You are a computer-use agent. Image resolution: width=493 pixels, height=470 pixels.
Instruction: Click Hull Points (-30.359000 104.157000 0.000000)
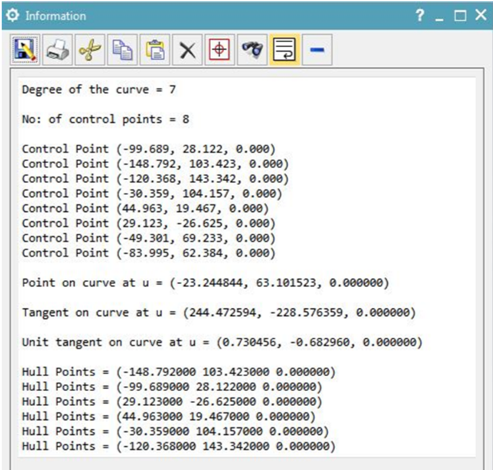point(175,431)
